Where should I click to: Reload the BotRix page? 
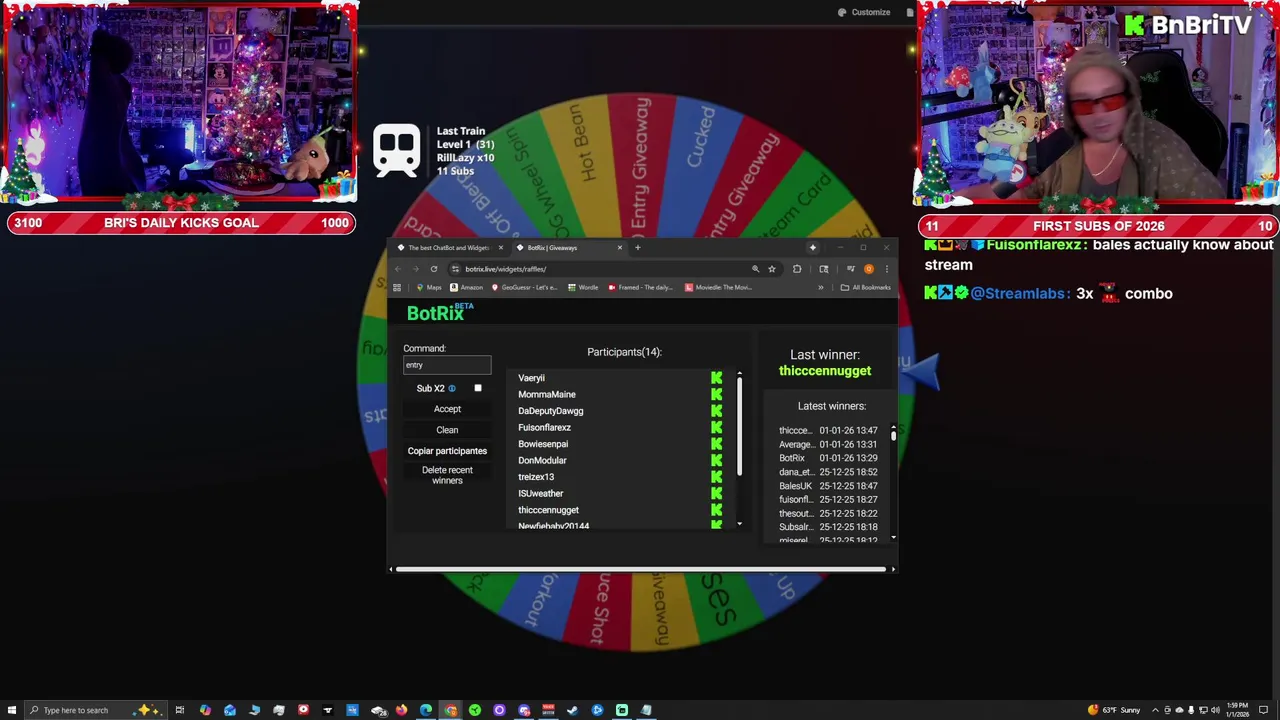click(434, 269)
